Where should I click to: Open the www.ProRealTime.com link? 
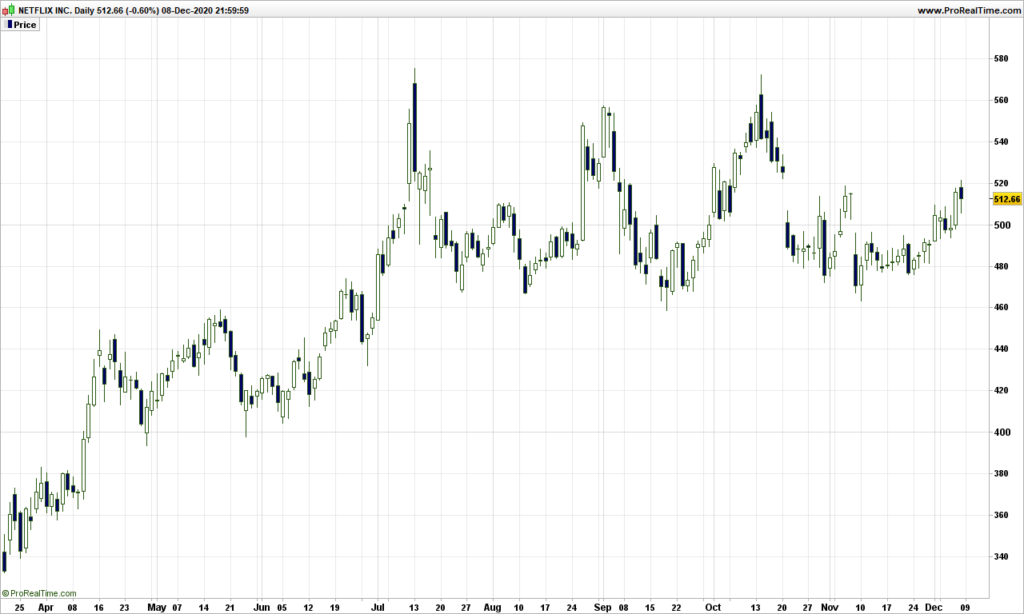click(968, 10)
